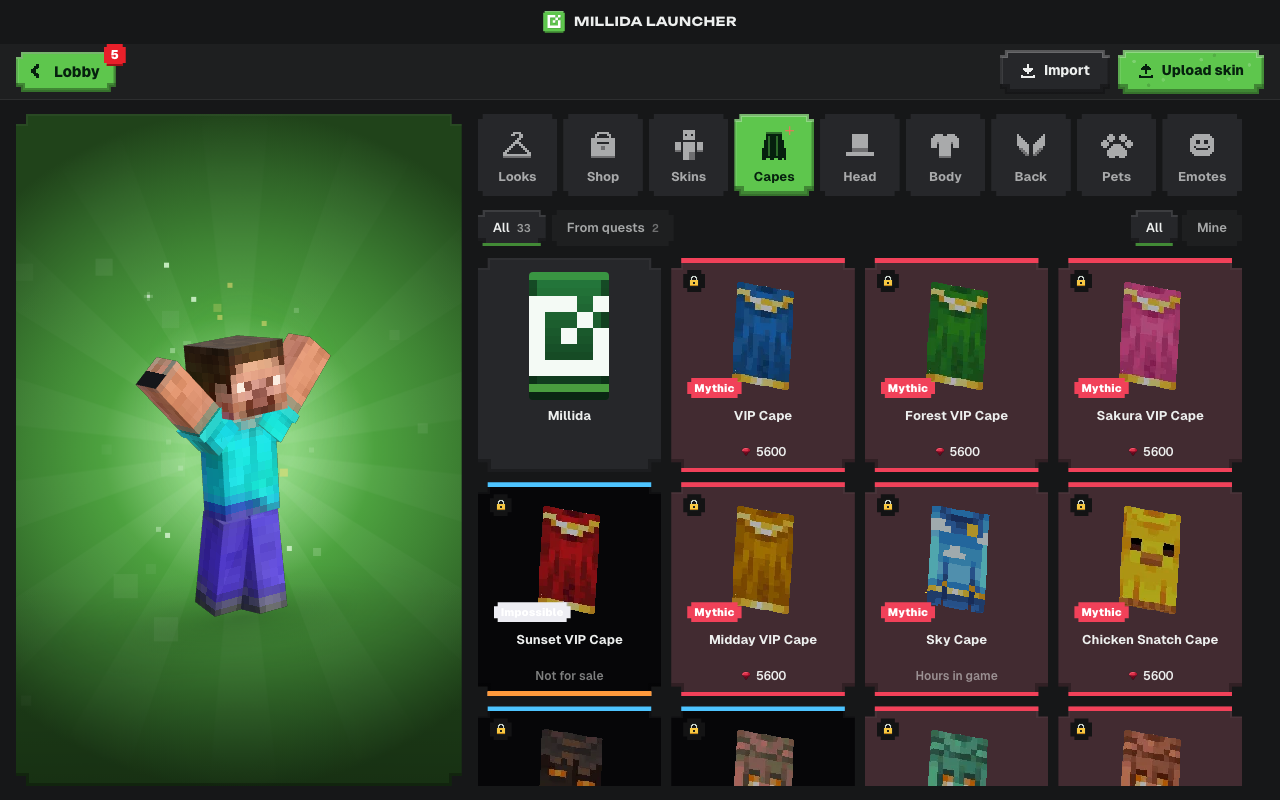Click lock icon on Chicken Snatch Cape
The image size is (1280, 800).
[x=1081, y=505]
